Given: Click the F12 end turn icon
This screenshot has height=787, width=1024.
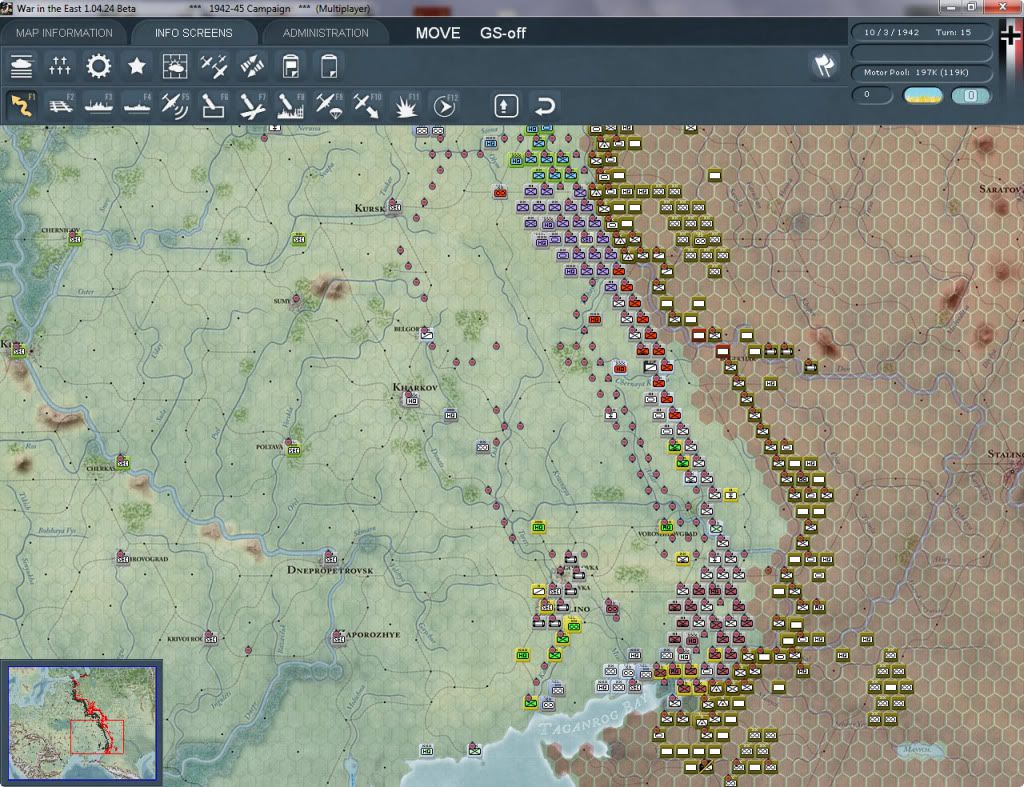Looking at the screenshot, I should point(445,105).
